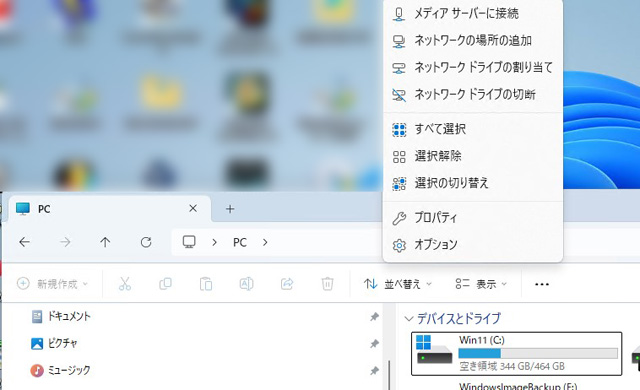
Task: Select 選択解除 menu entry
Action: (x=473, y=156)
